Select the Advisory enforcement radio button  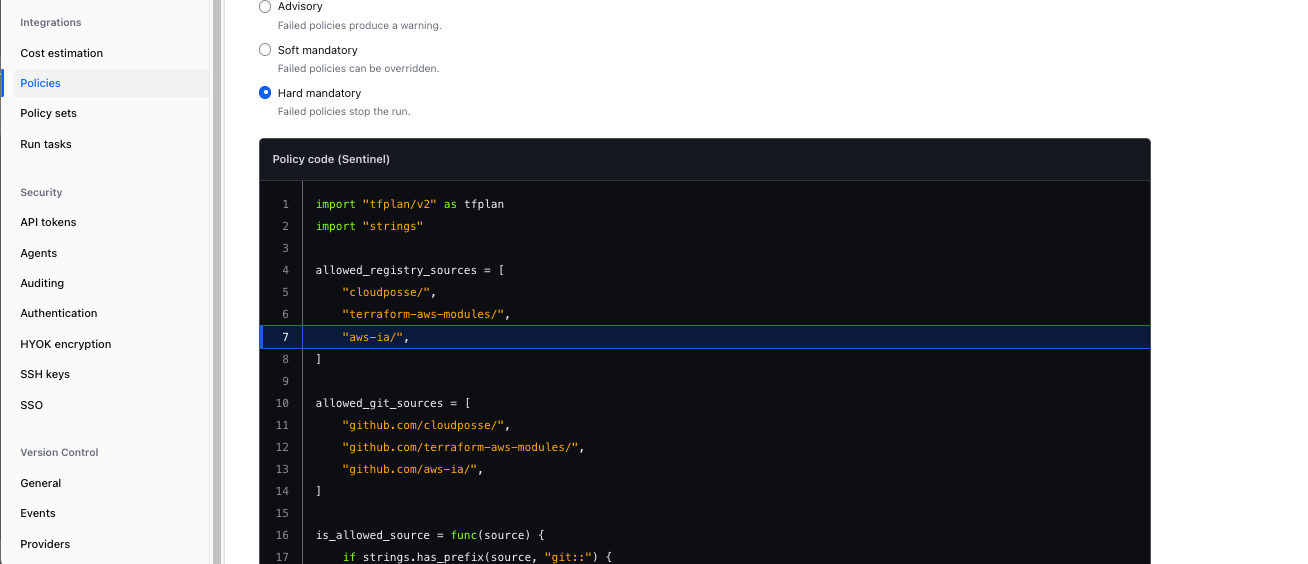click(265, 7)
